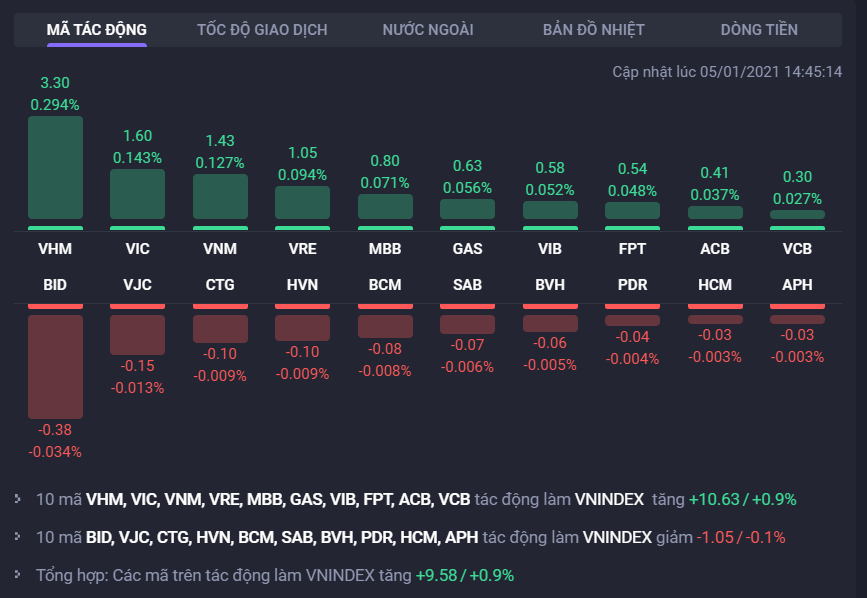Image resolution: width=867 pixels, height=598 pixels.
Task: Click the VJC ticker label
Action: 137,285
